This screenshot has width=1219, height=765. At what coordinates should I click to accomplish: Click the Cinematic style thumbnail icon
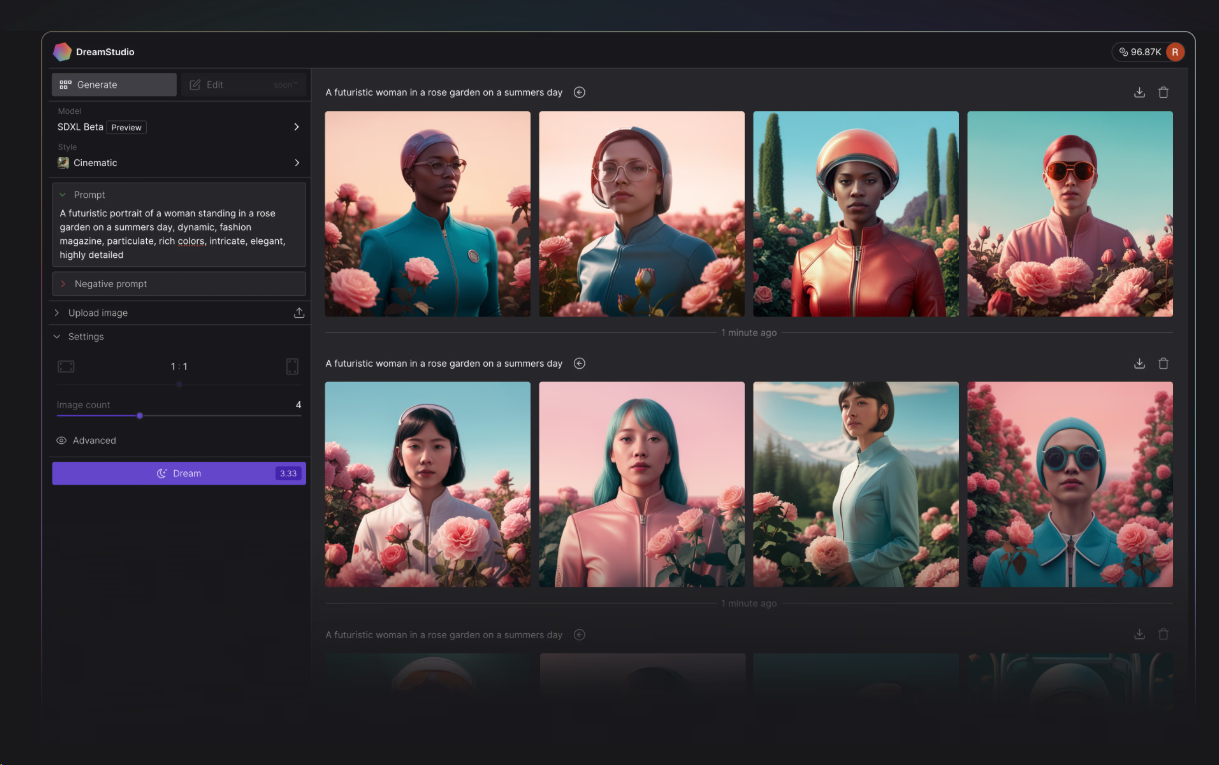click(63, 162)
